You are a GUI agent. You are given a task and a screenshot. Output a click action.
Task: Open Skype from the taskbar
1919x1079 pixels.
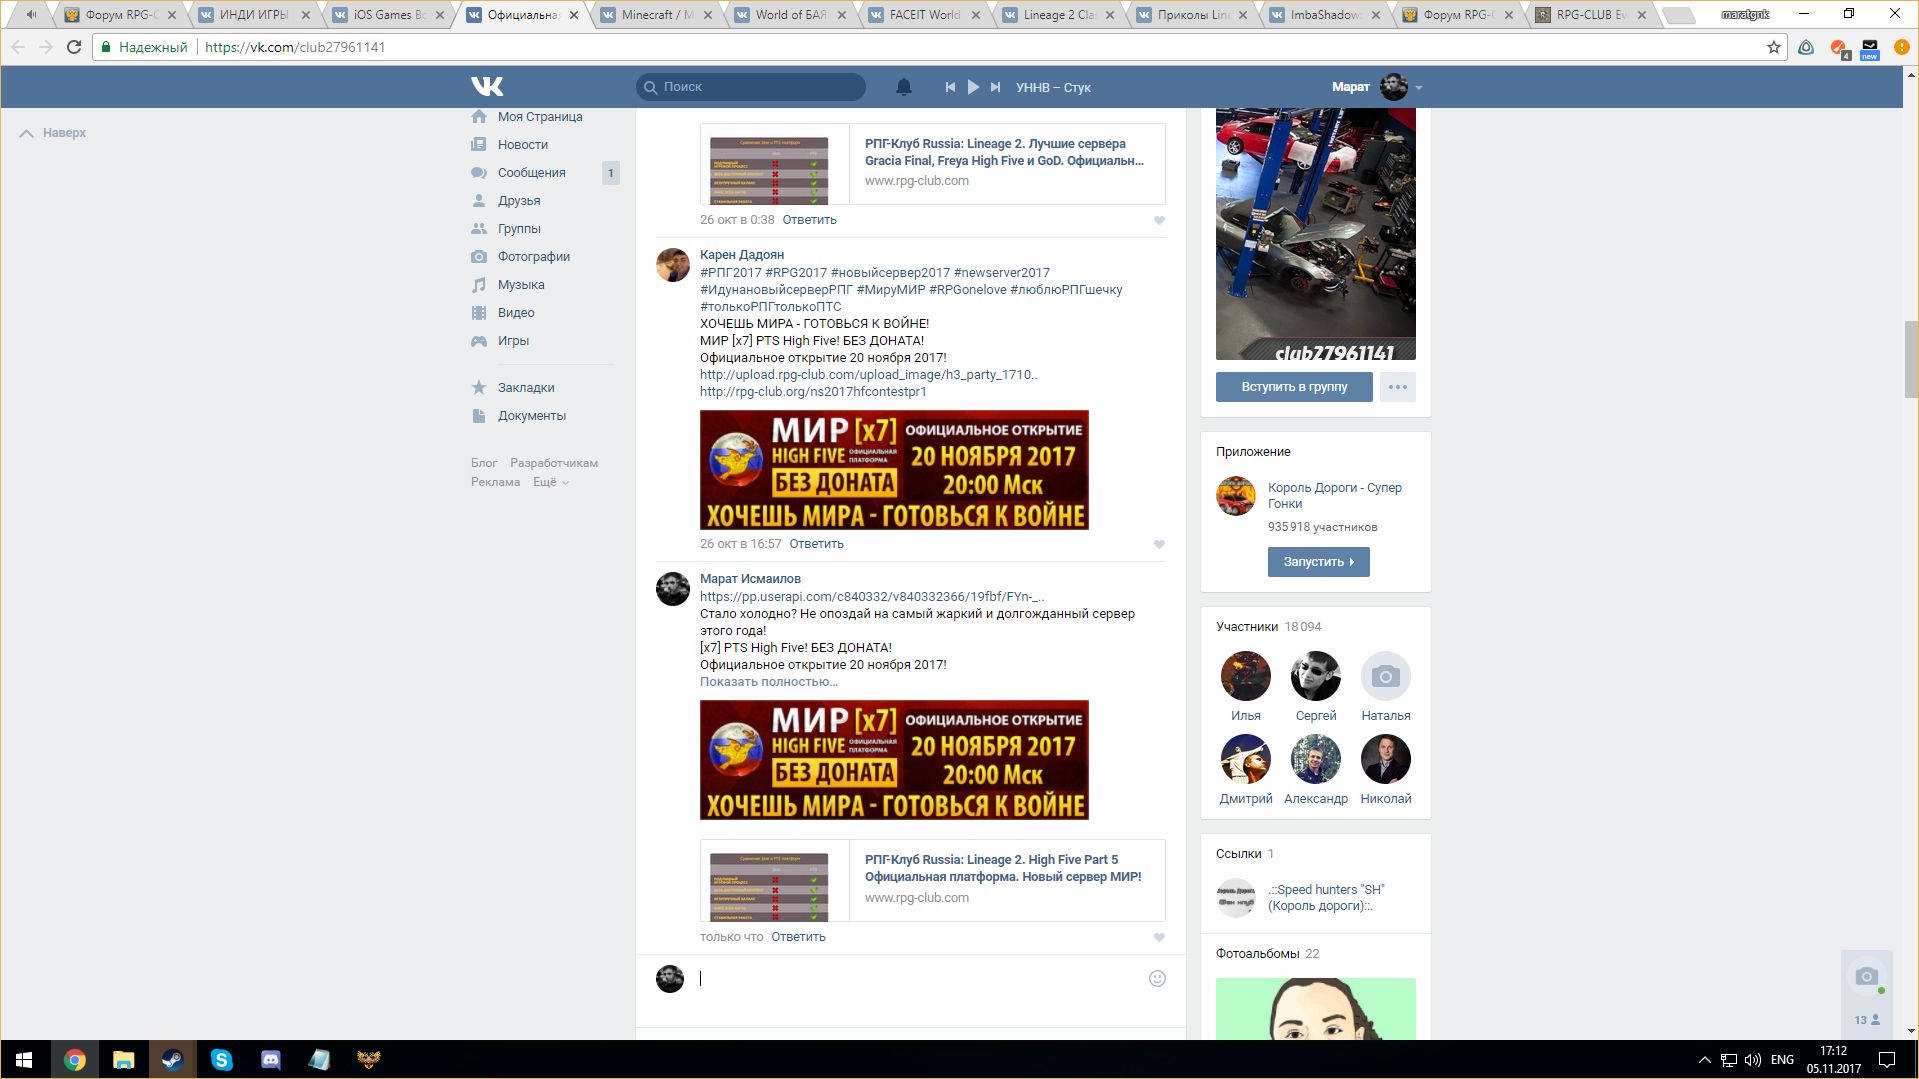point(221,1060)
